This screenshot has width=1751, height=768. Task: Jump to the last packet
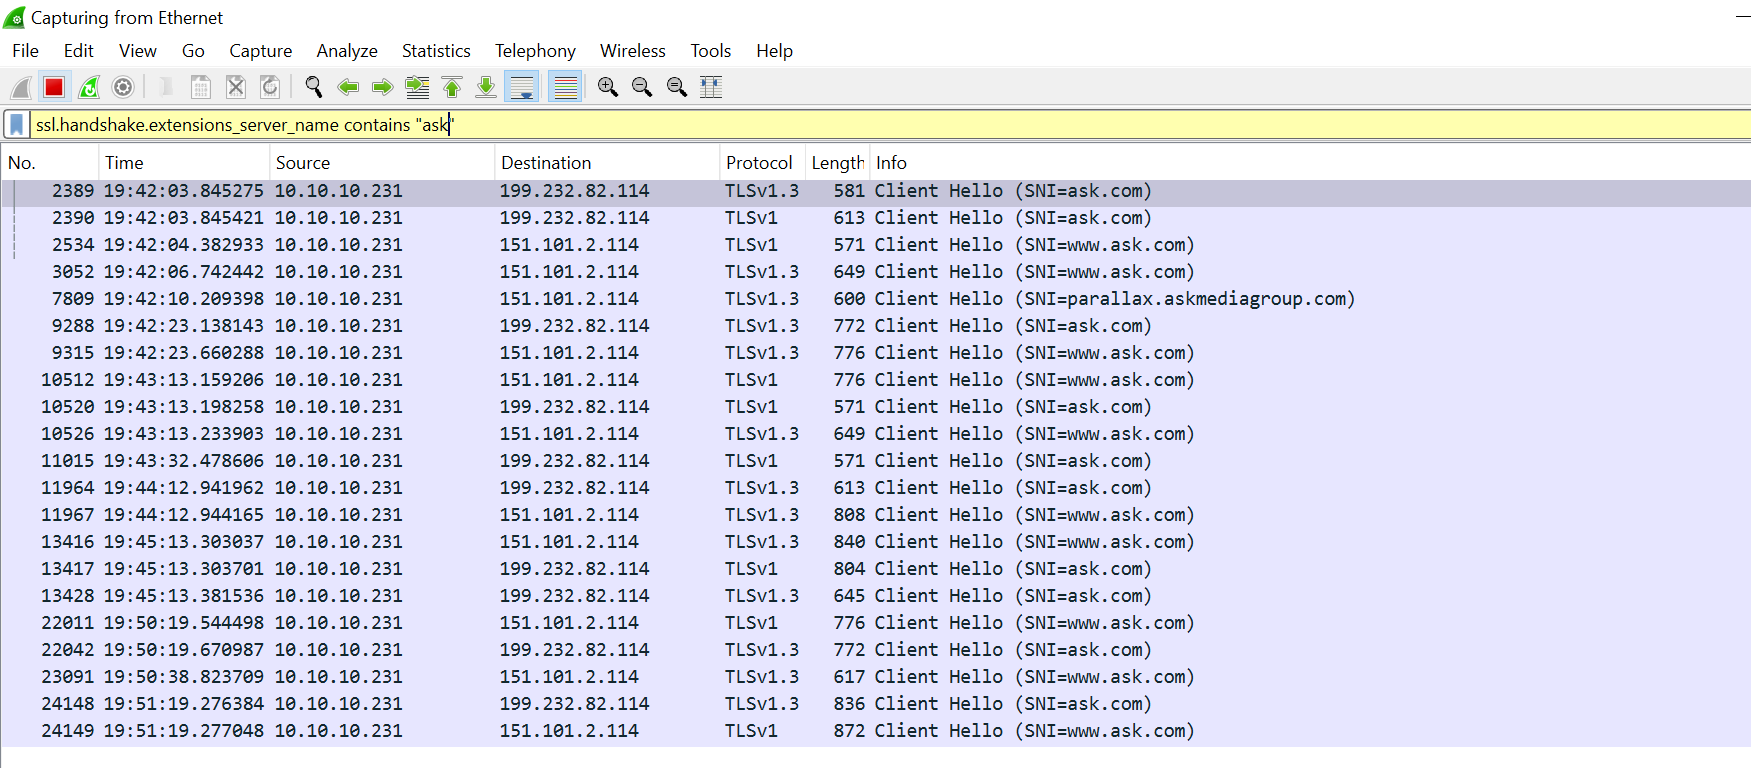486,88
